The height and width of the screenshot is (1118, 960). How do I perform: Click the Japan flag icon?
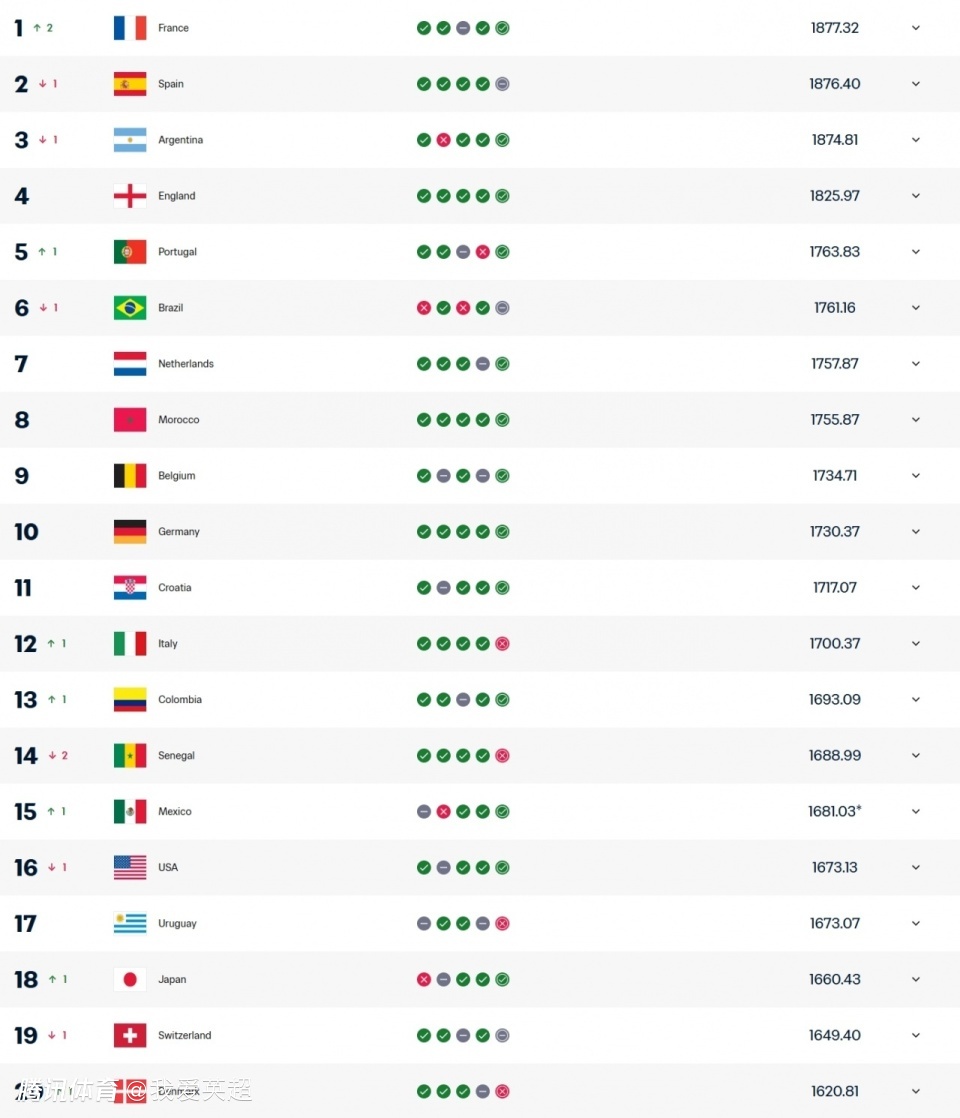click(130, 980)
